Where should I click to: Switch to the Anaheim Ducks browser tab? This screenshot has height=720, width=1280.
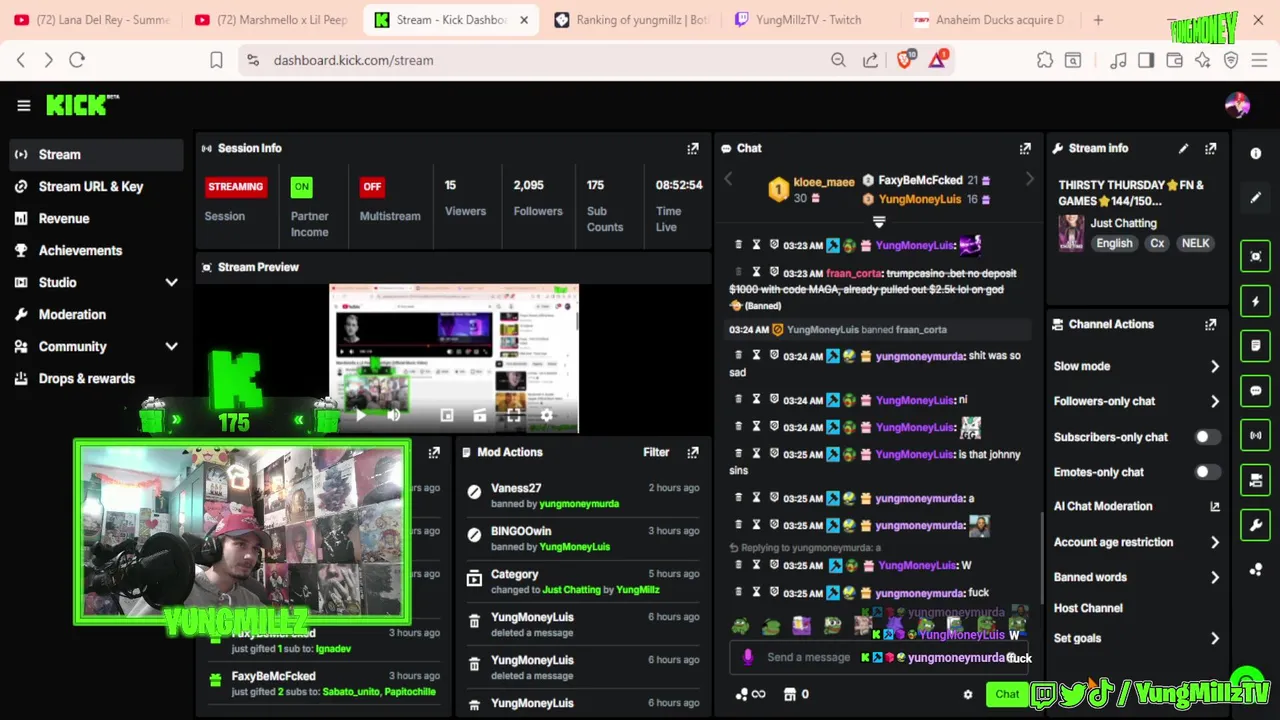[990, 20]
